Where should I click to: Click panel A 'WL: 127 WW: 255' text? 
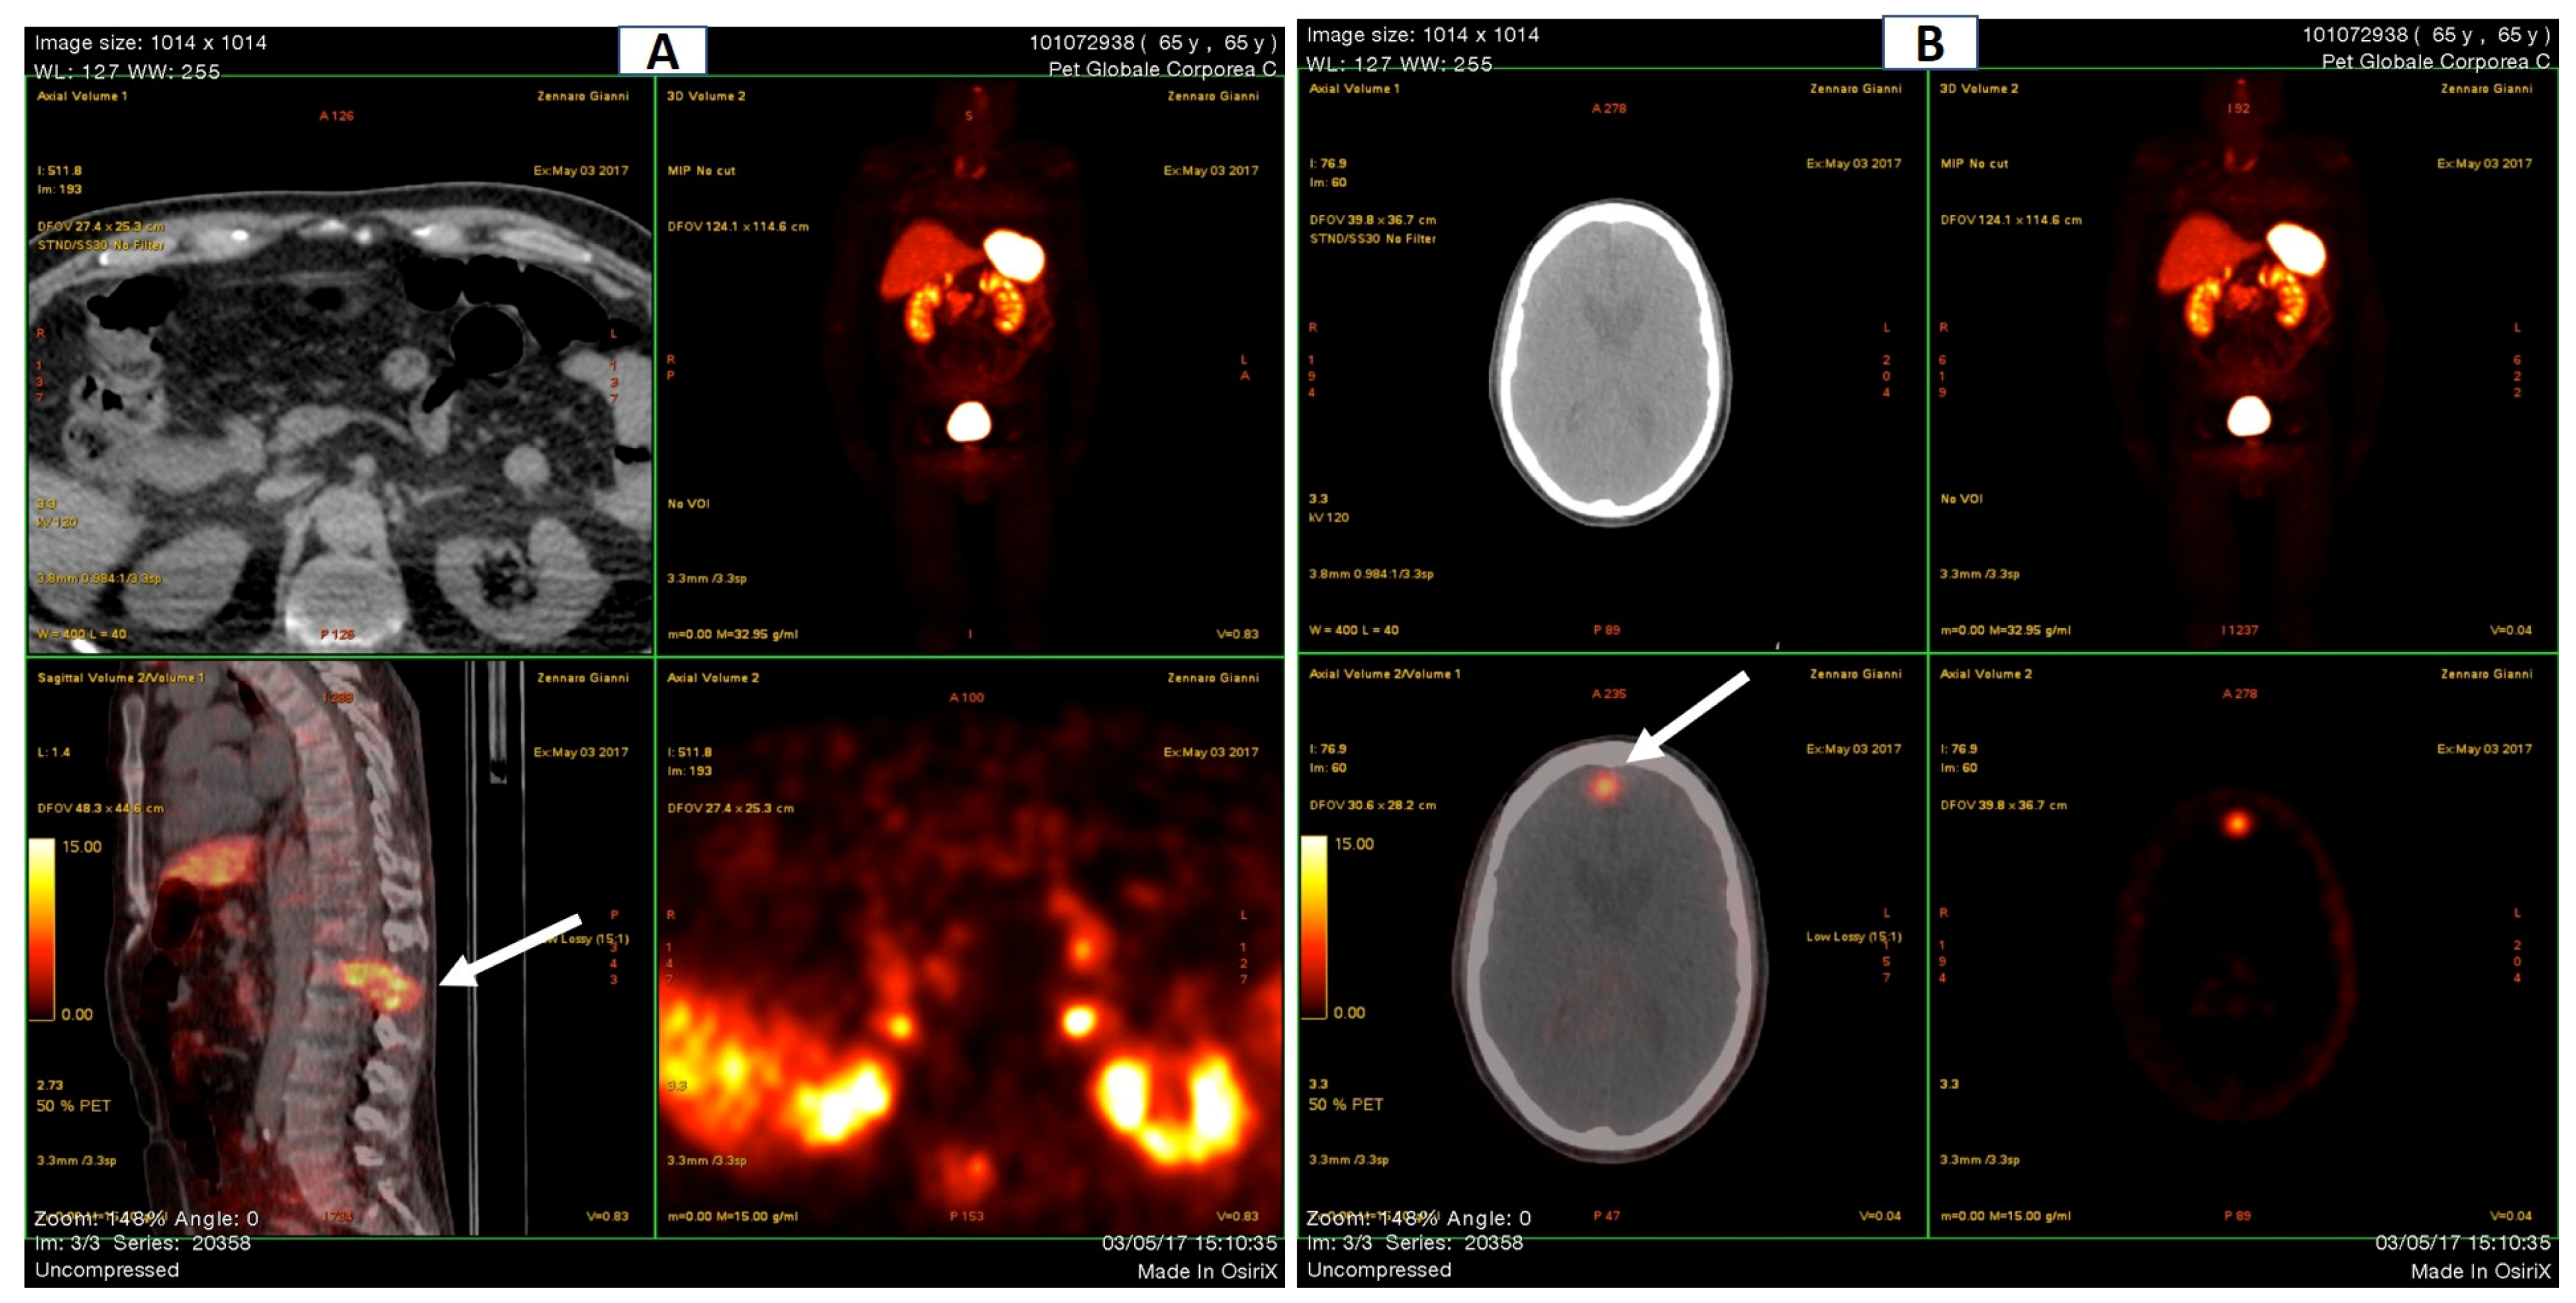127,71
